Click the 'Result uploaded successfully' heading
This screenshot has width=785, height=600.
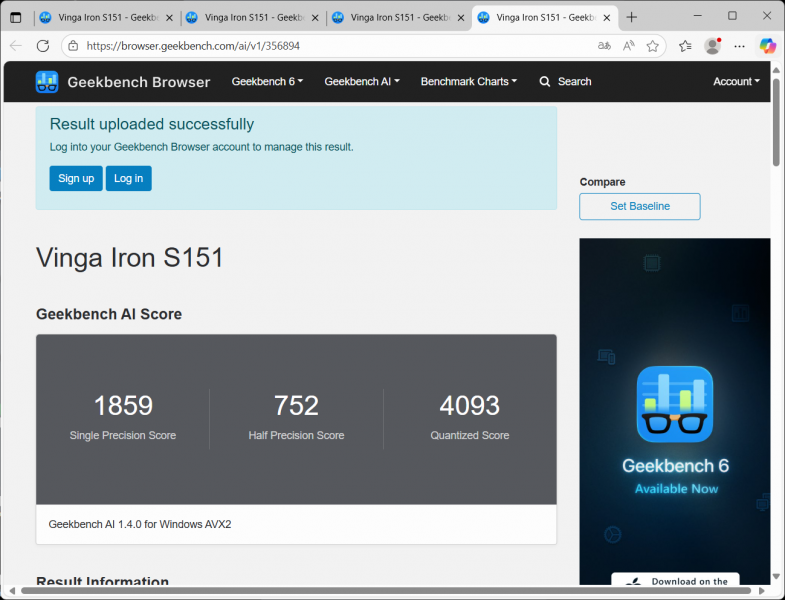[152, 124]
